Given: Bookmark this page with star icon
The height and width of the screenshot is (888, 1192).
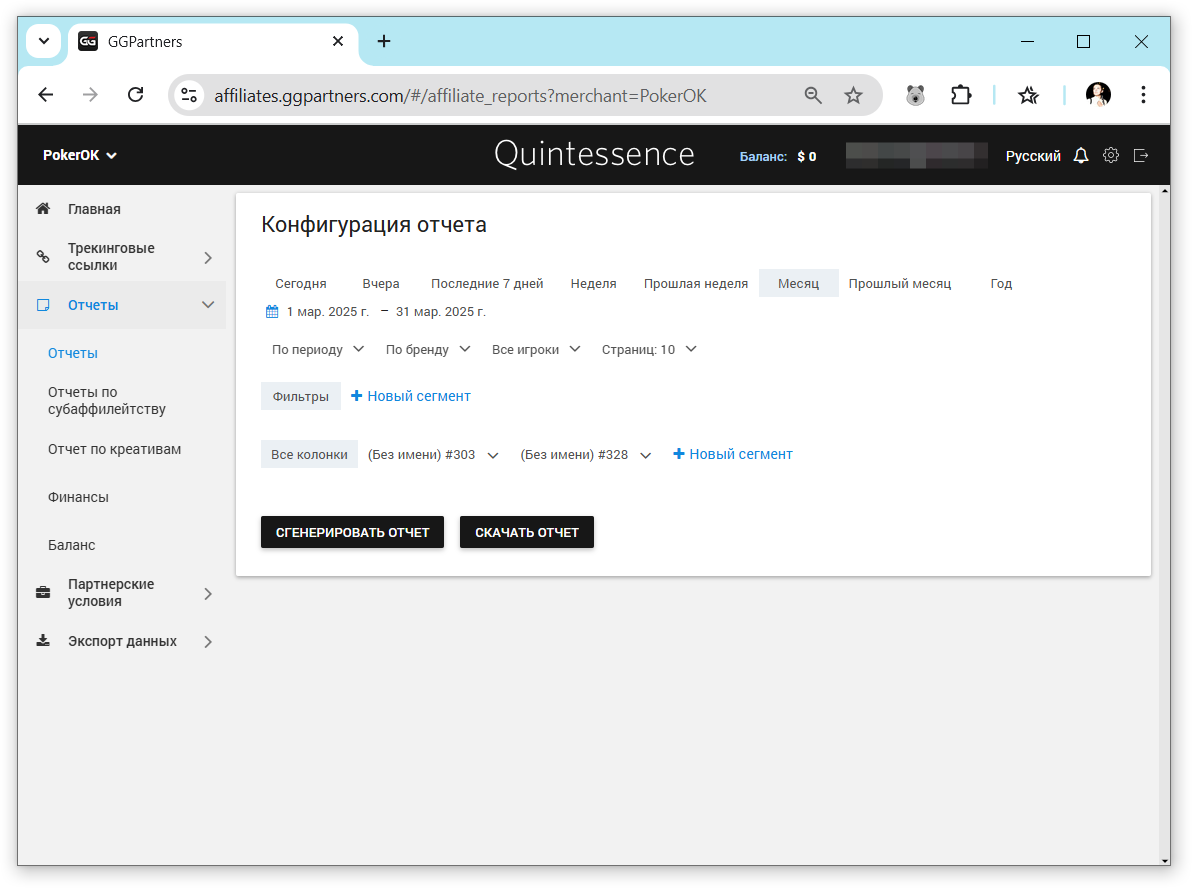Looking at the screenshot, I should pyautogui.click(x=854, y=95).
